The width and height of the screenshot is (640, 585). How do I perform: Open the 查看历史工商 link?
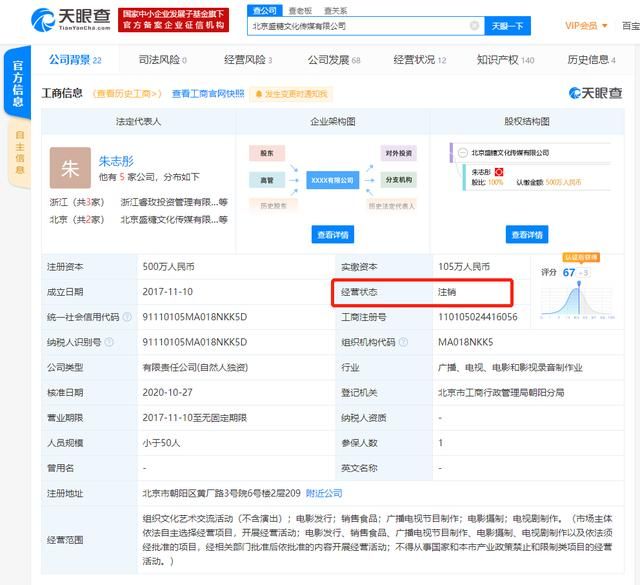[x=127, y=93]
